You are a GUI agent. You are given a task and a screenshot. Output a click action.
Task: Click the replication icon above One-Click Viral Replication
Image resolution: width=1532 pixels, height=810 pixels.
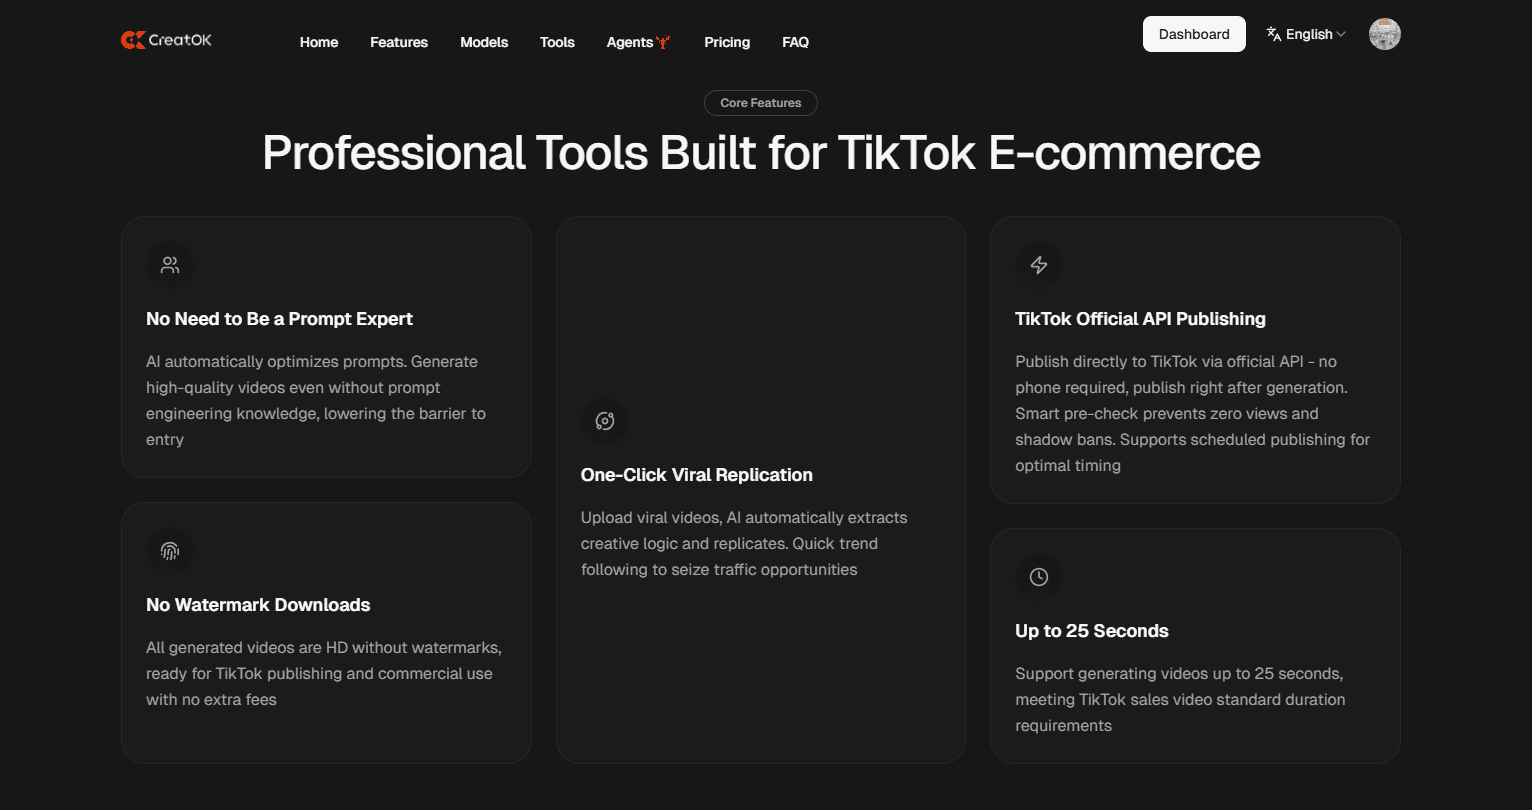coord(605,421)
